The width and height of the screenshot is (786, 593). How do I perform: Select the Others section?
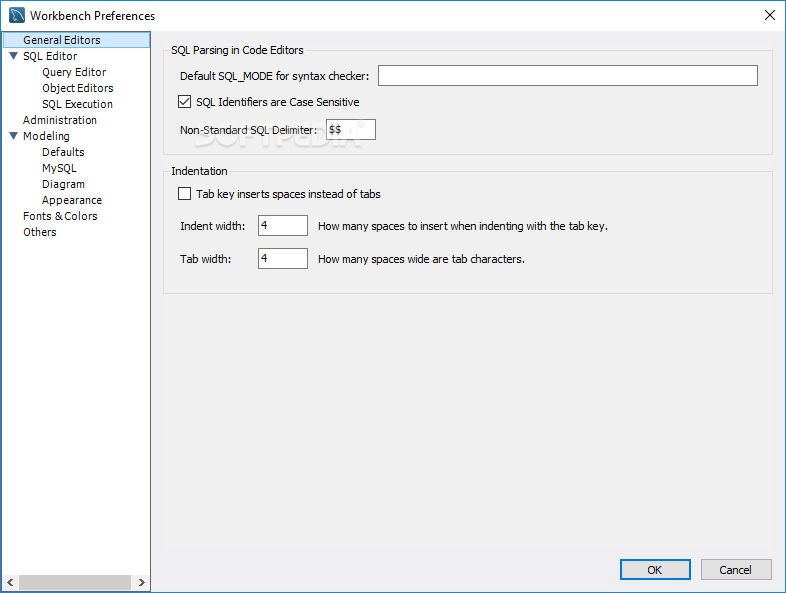(x=40, y=233)
